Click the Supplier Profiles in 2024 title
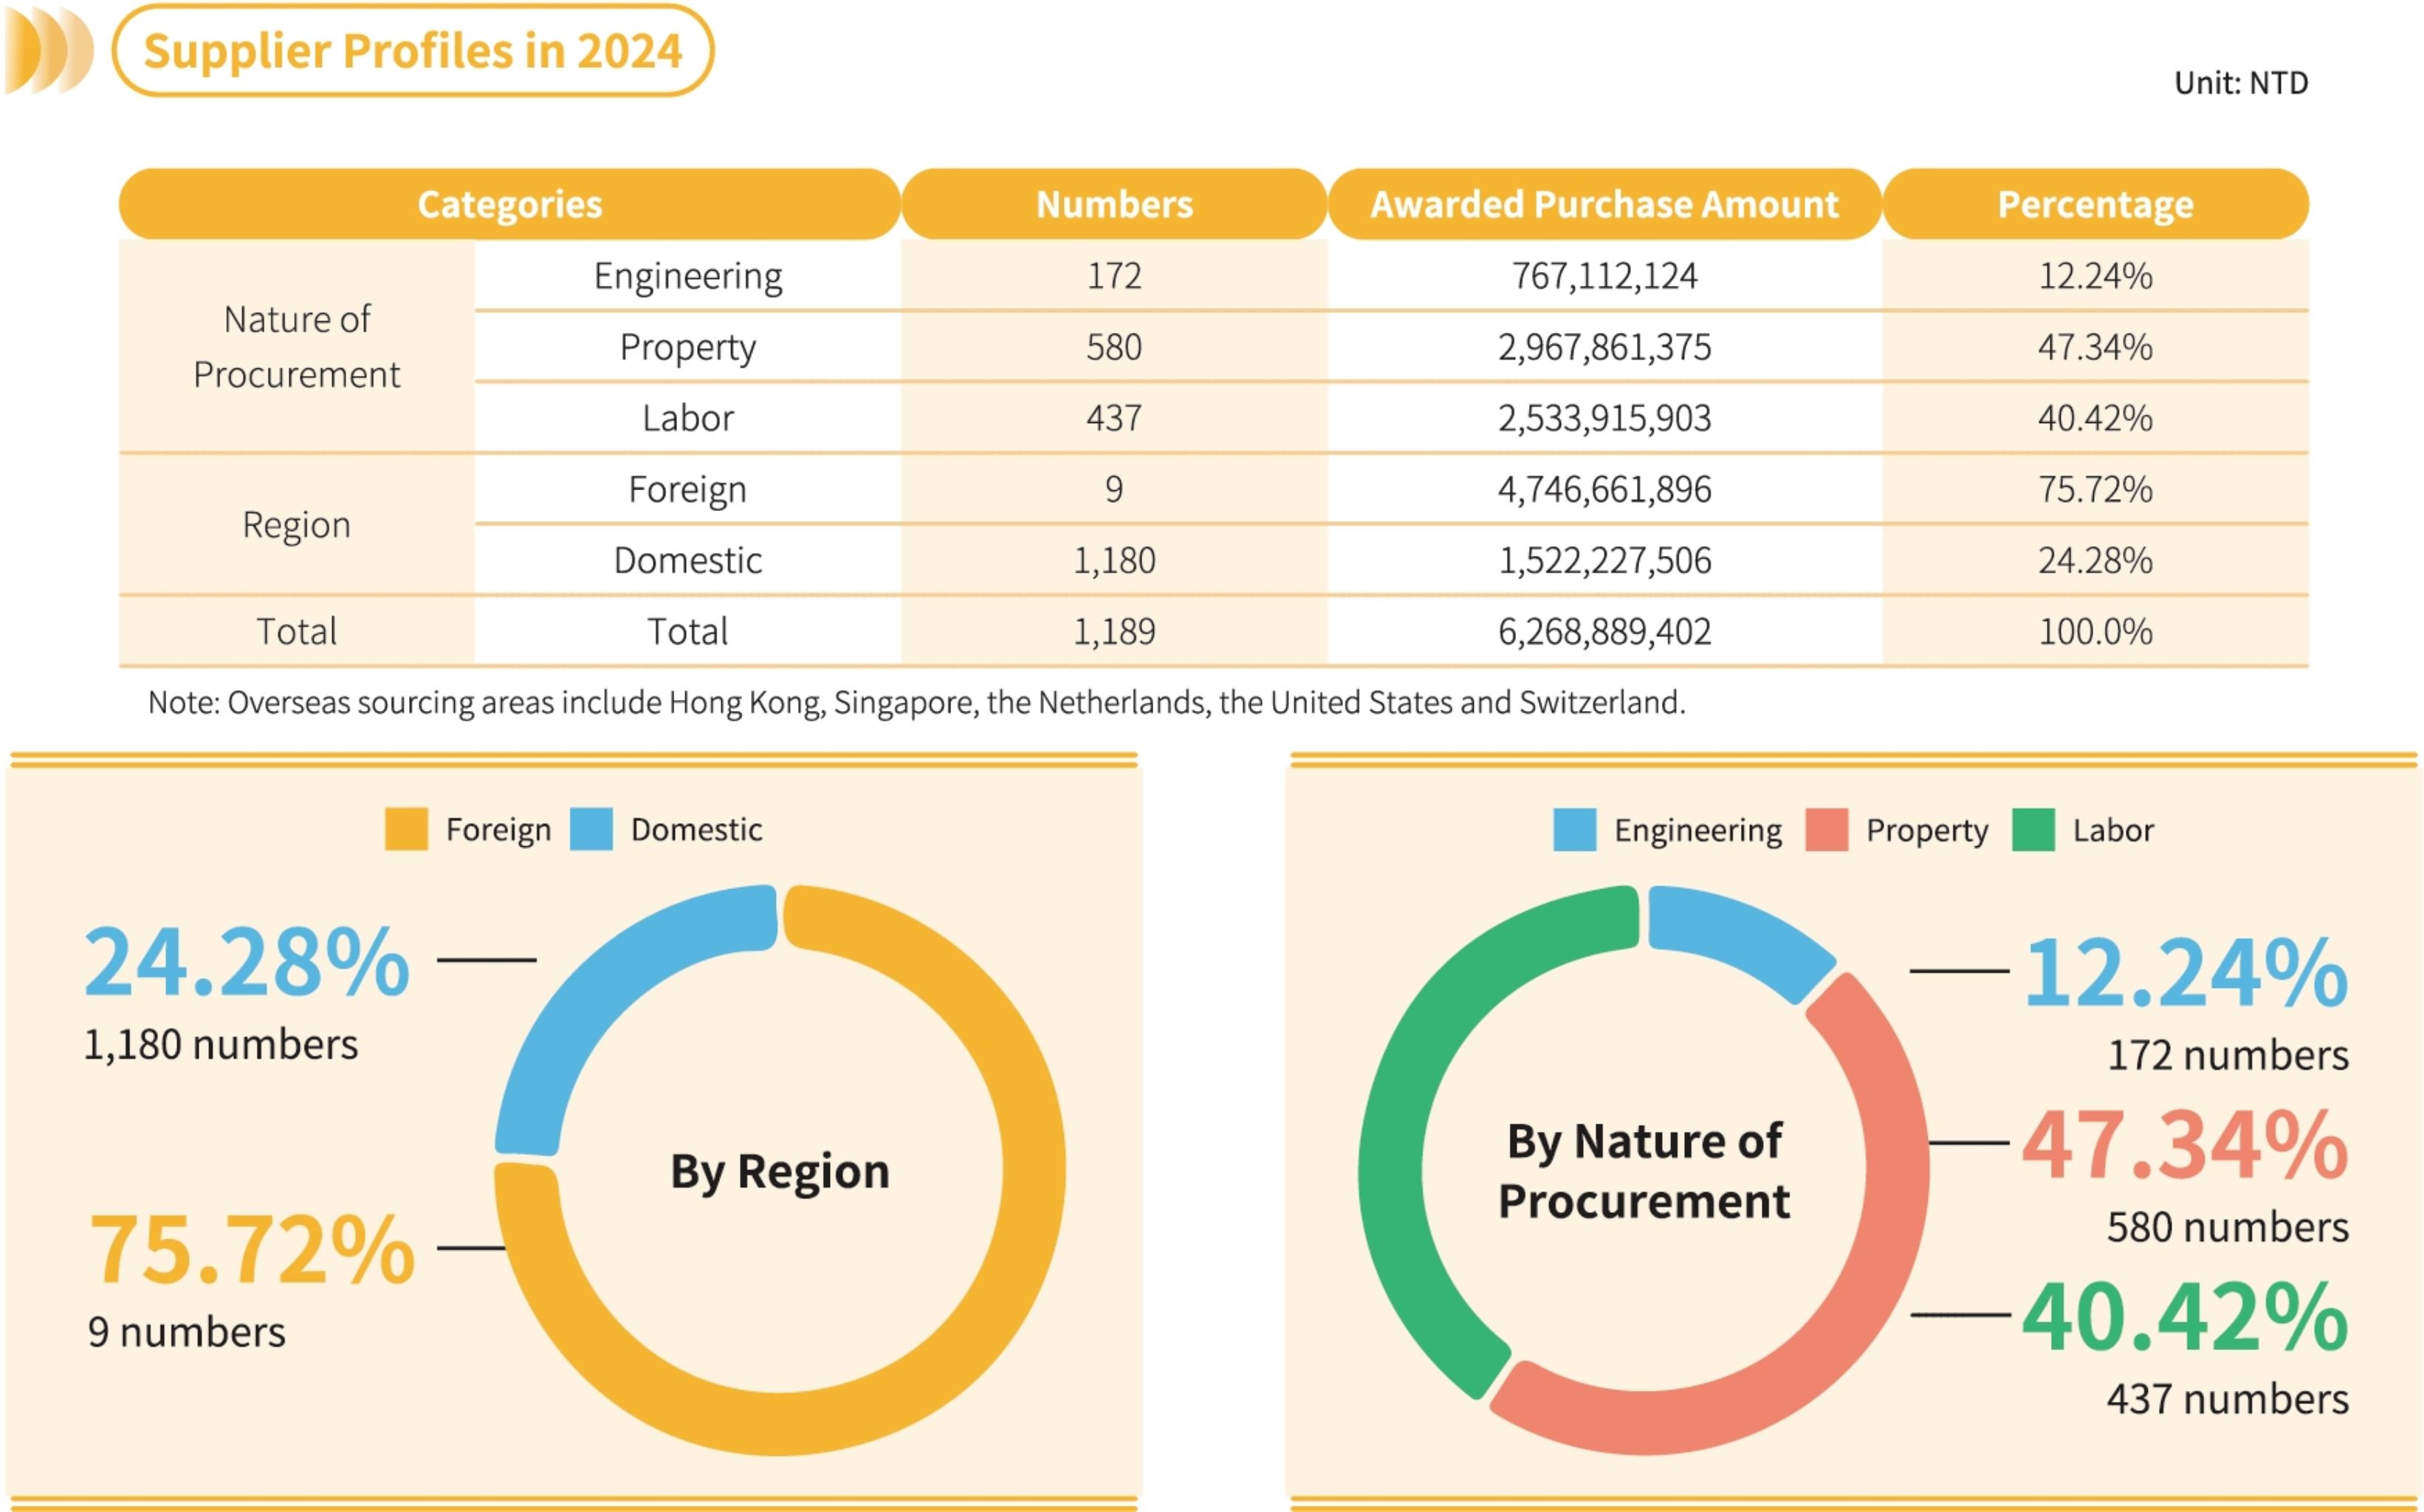Viewport: 2424px width, 1512px height. coord(412,51)
